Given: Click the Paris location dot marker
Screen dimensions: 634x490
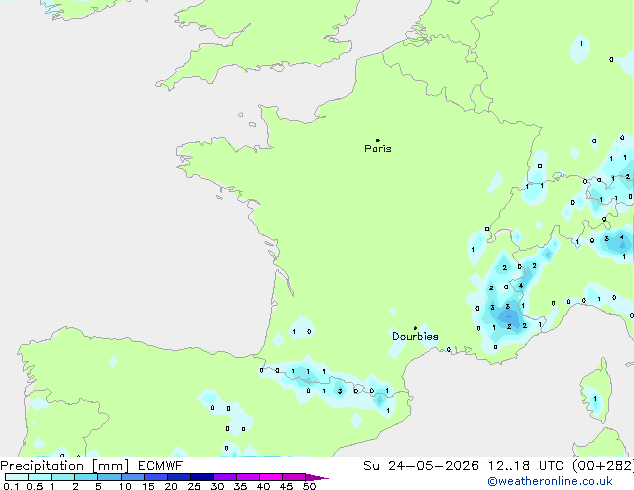Looking at the screenshot, I should click(x=378, y=140).
